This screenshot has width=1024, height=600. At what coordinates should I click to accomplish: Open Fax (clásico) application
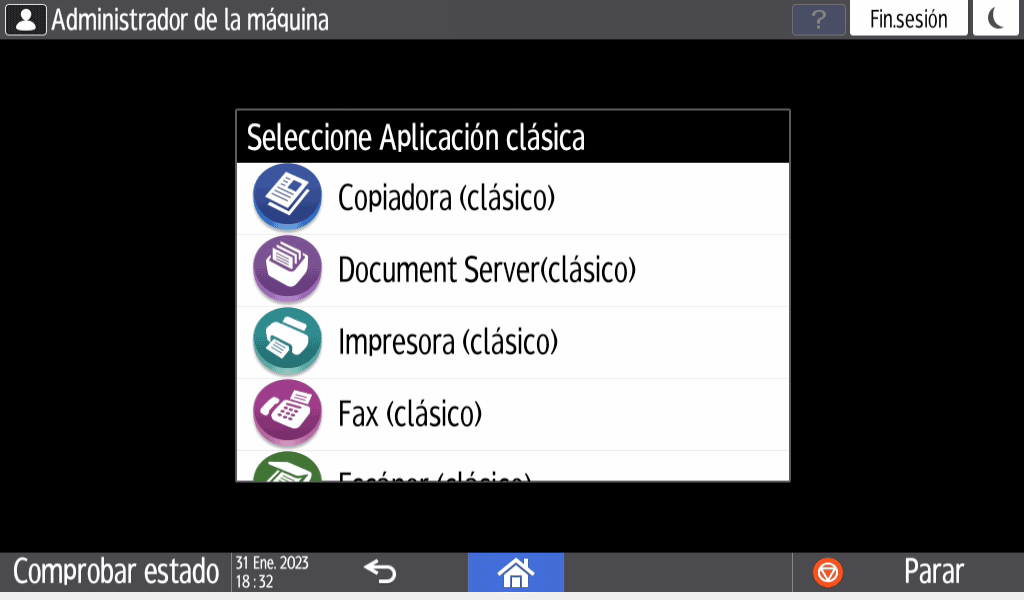coord(513,414)
